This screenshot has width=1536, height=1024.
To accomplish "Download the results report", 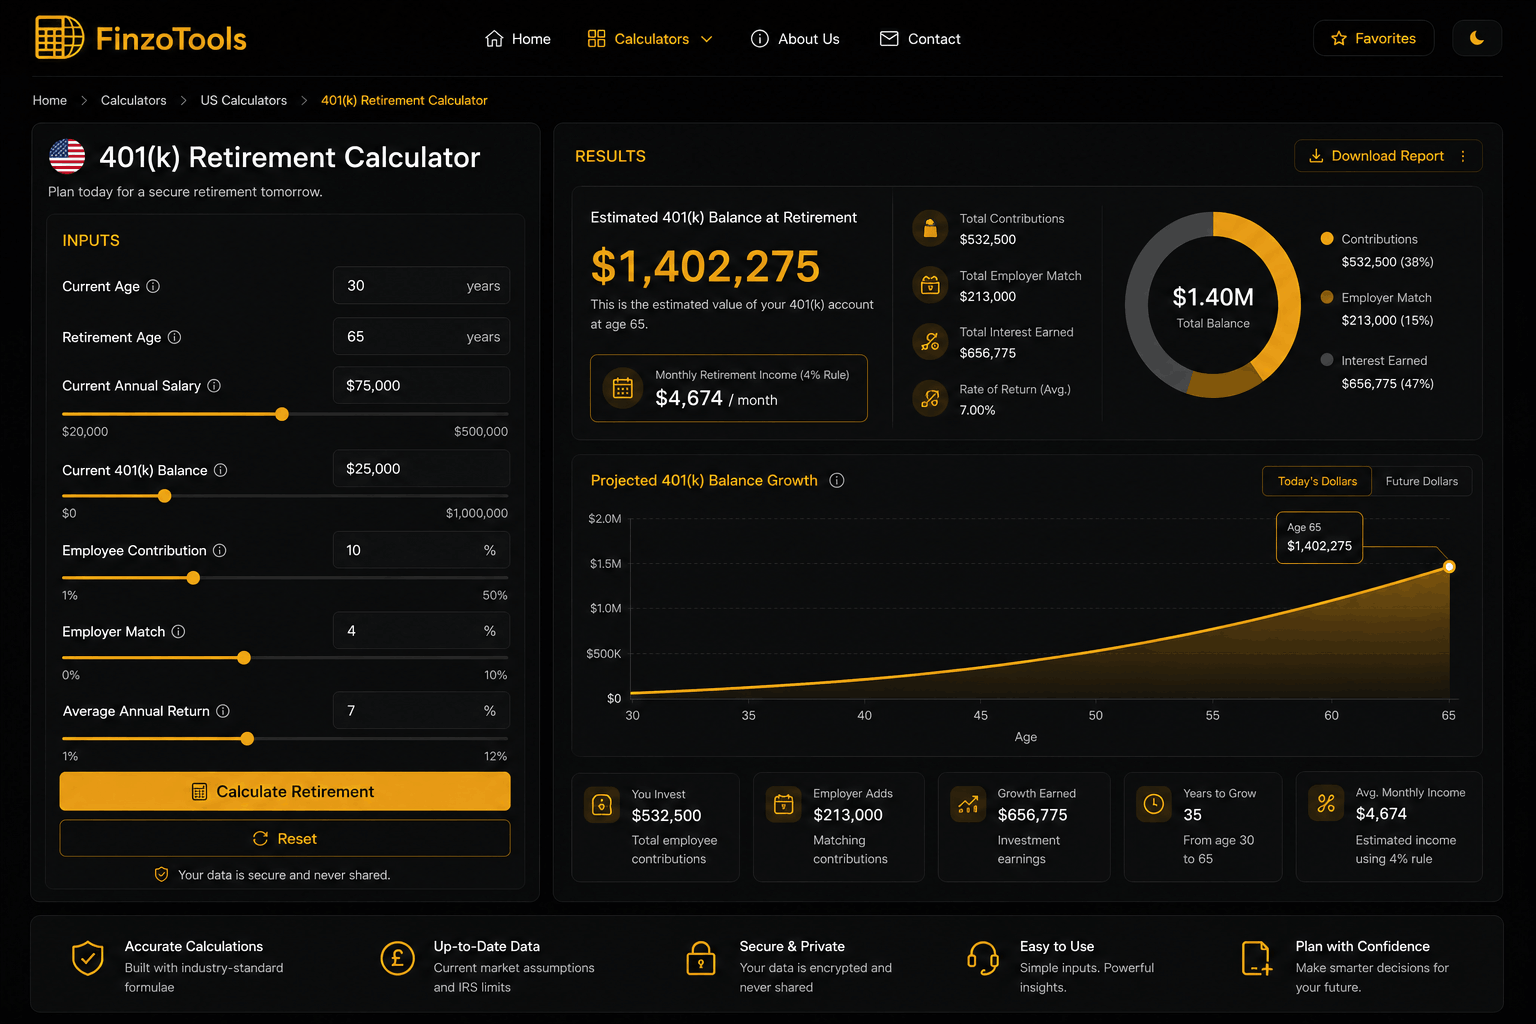I will pos(1377,156).
